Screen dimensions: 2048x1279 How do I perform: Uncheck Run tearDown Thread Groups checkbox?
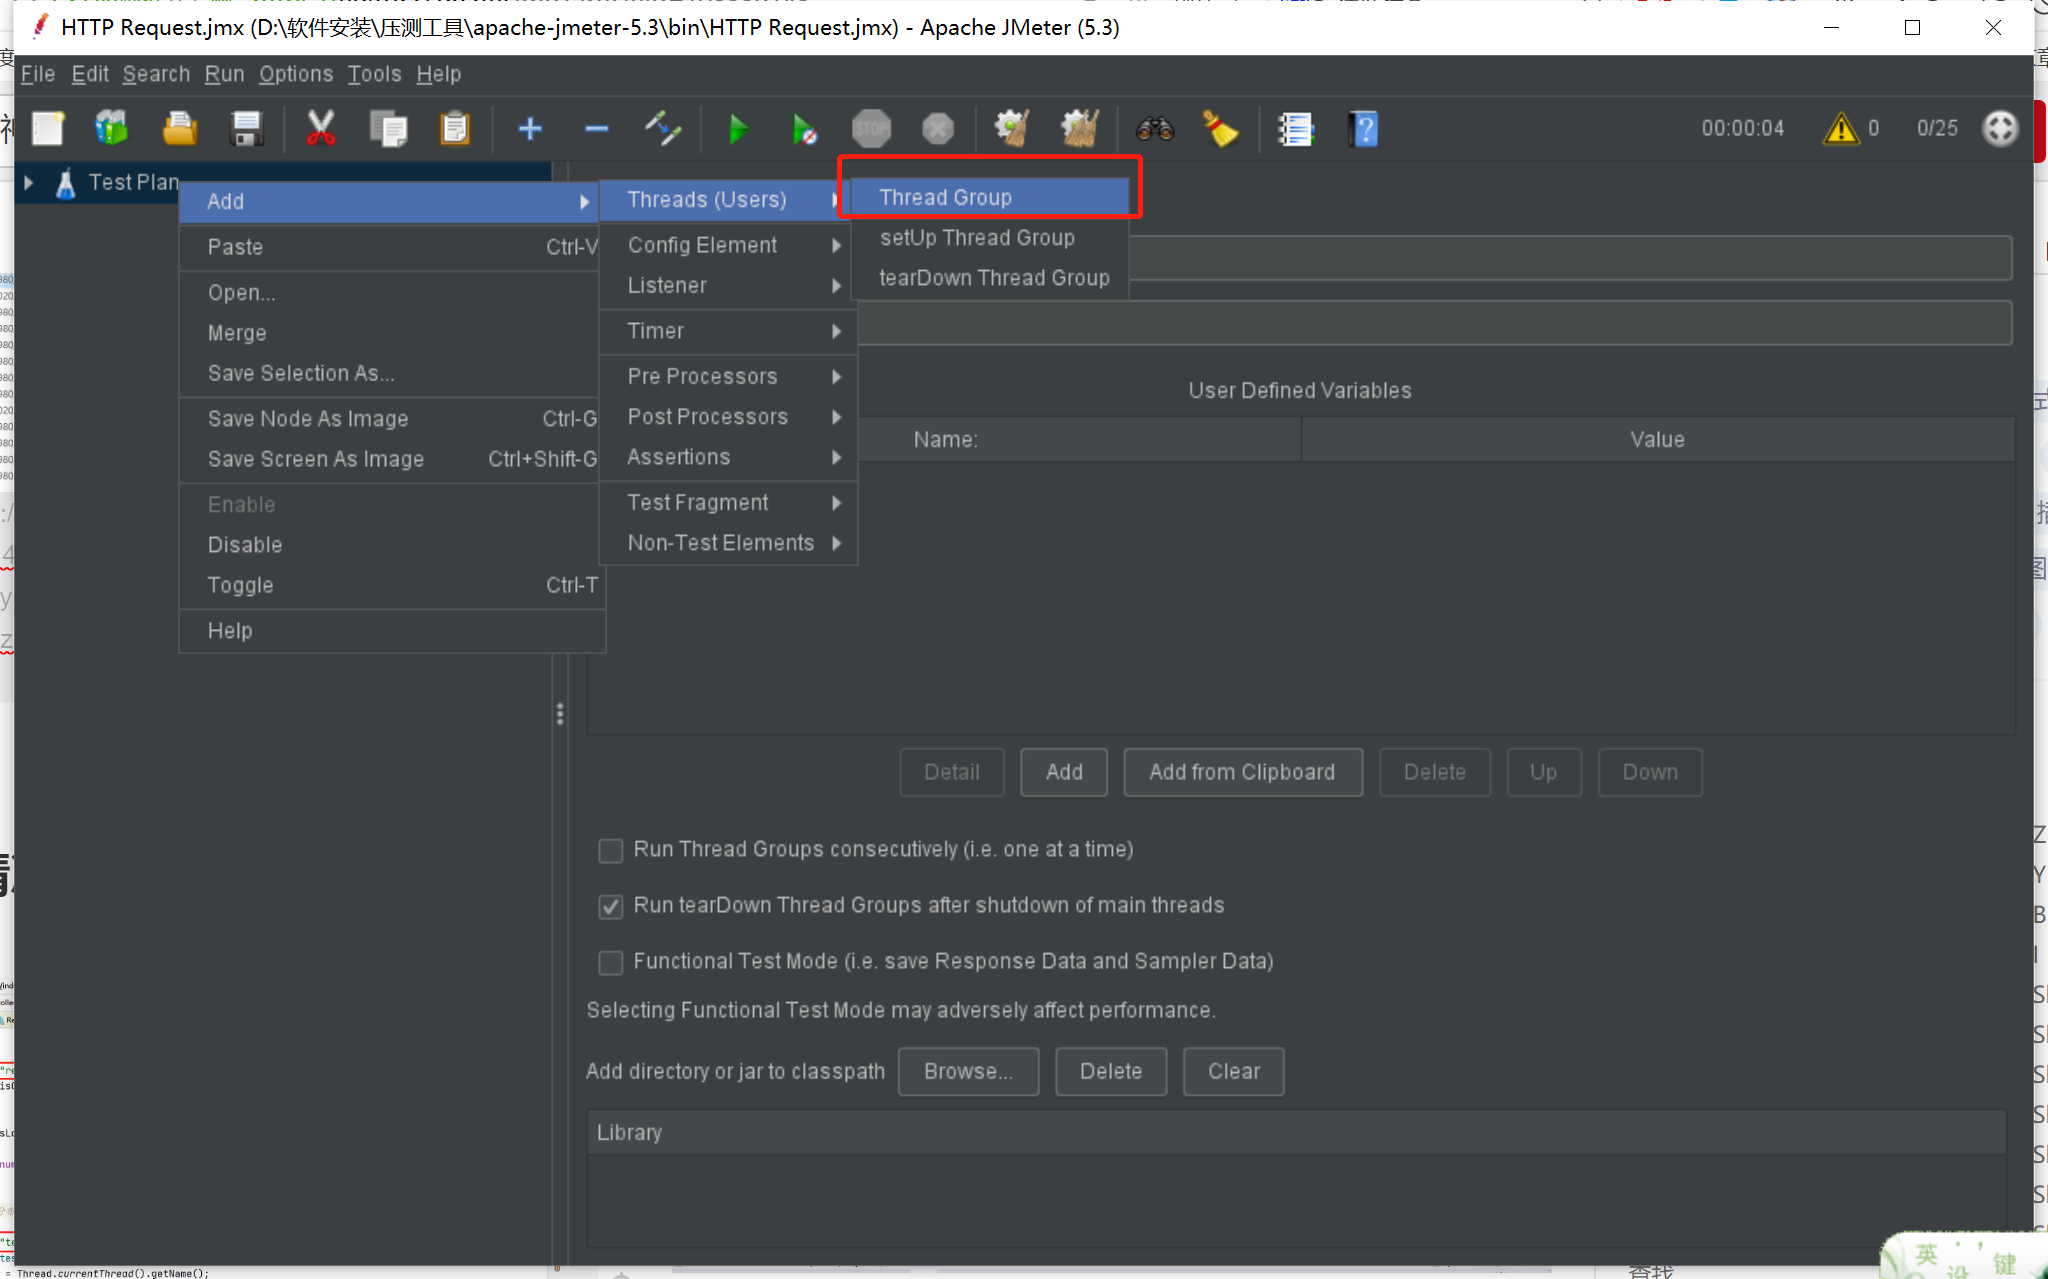tap(610, 906)
